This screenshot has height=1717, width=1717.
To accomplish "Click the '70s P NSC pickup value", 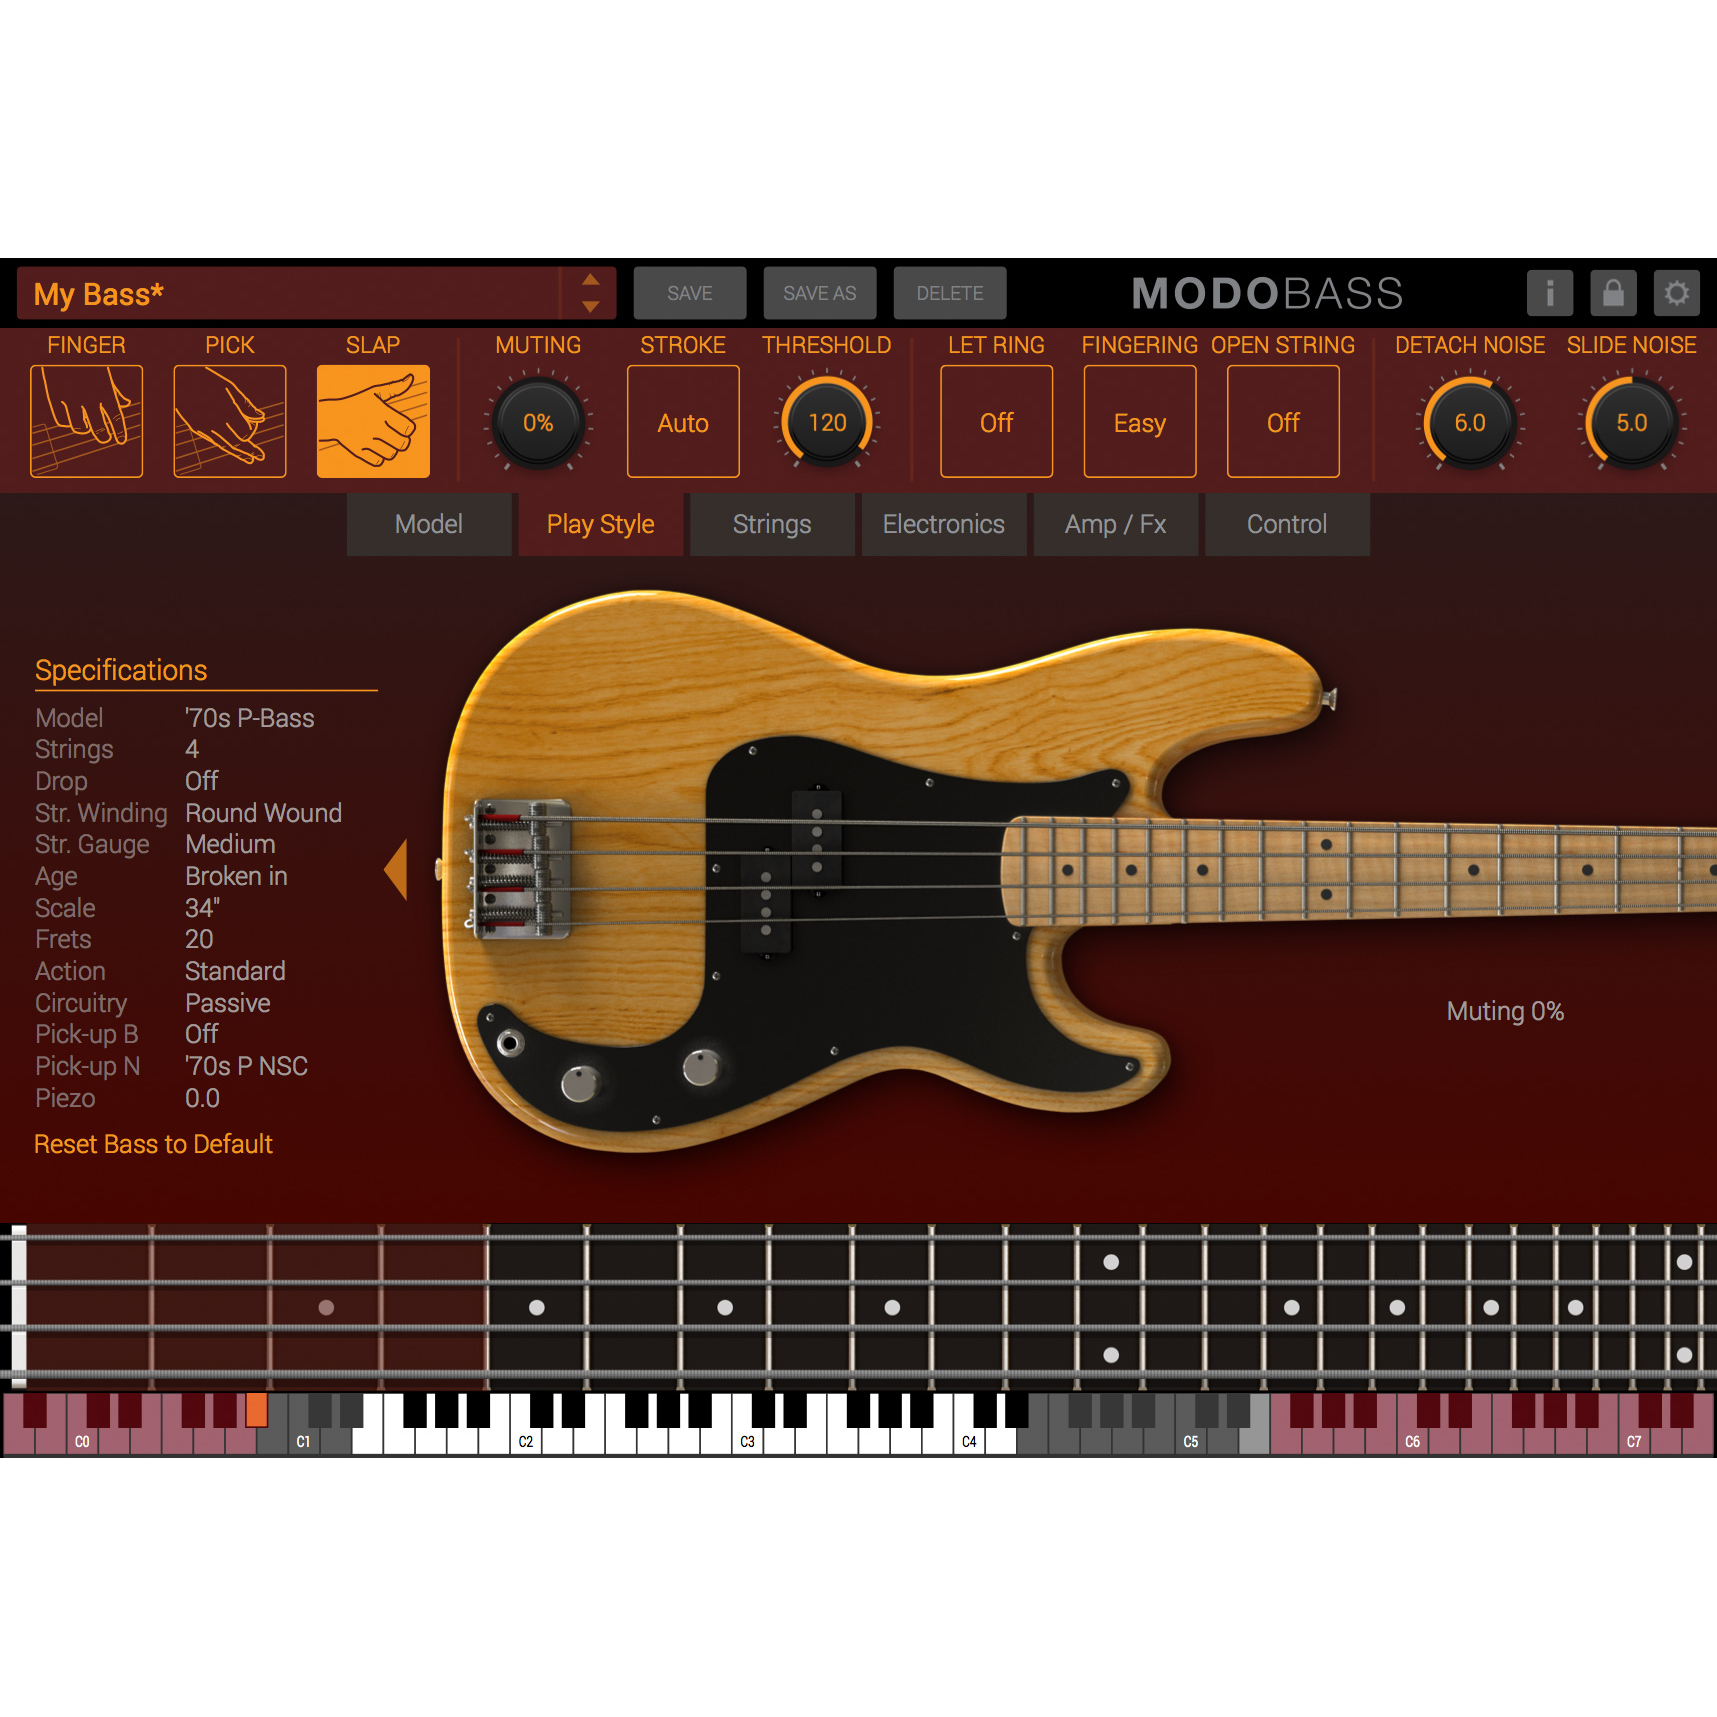I will point(246,1066).
